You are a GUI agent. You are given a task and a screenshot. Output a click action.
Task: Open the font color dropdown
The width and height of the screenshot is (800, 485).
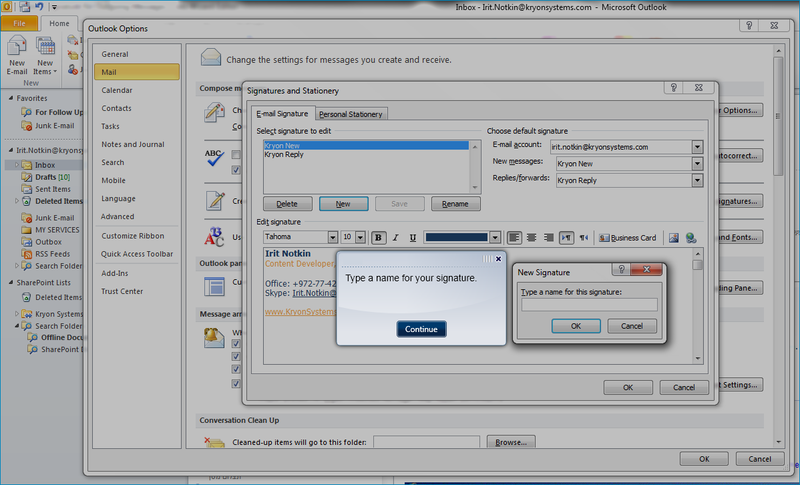point(494,237)
